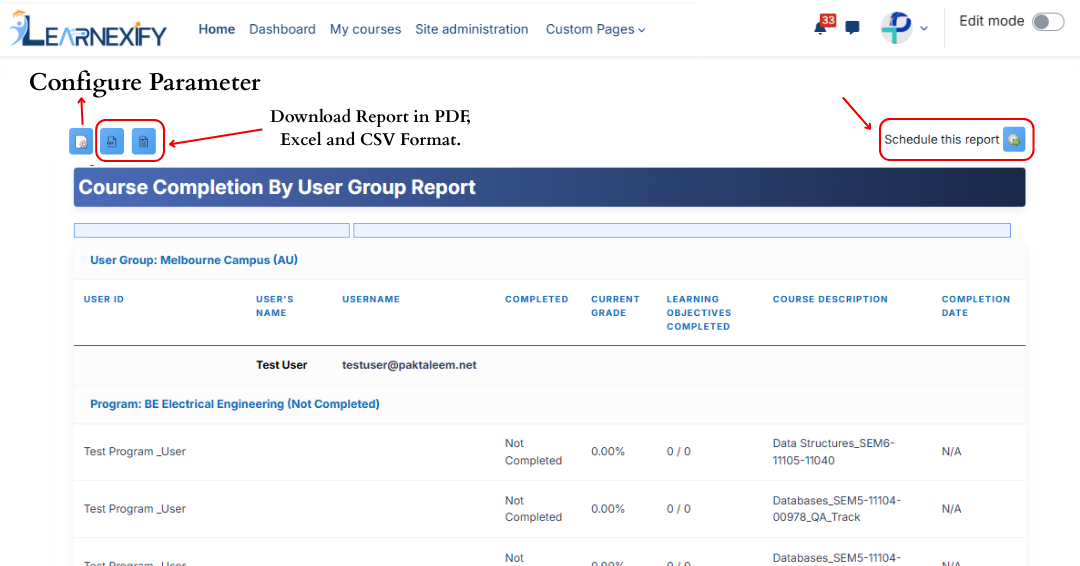
Task: Click 0 / 0 objectives in Data Structures row
Action: pyautogui.click(x=678, y=452)
